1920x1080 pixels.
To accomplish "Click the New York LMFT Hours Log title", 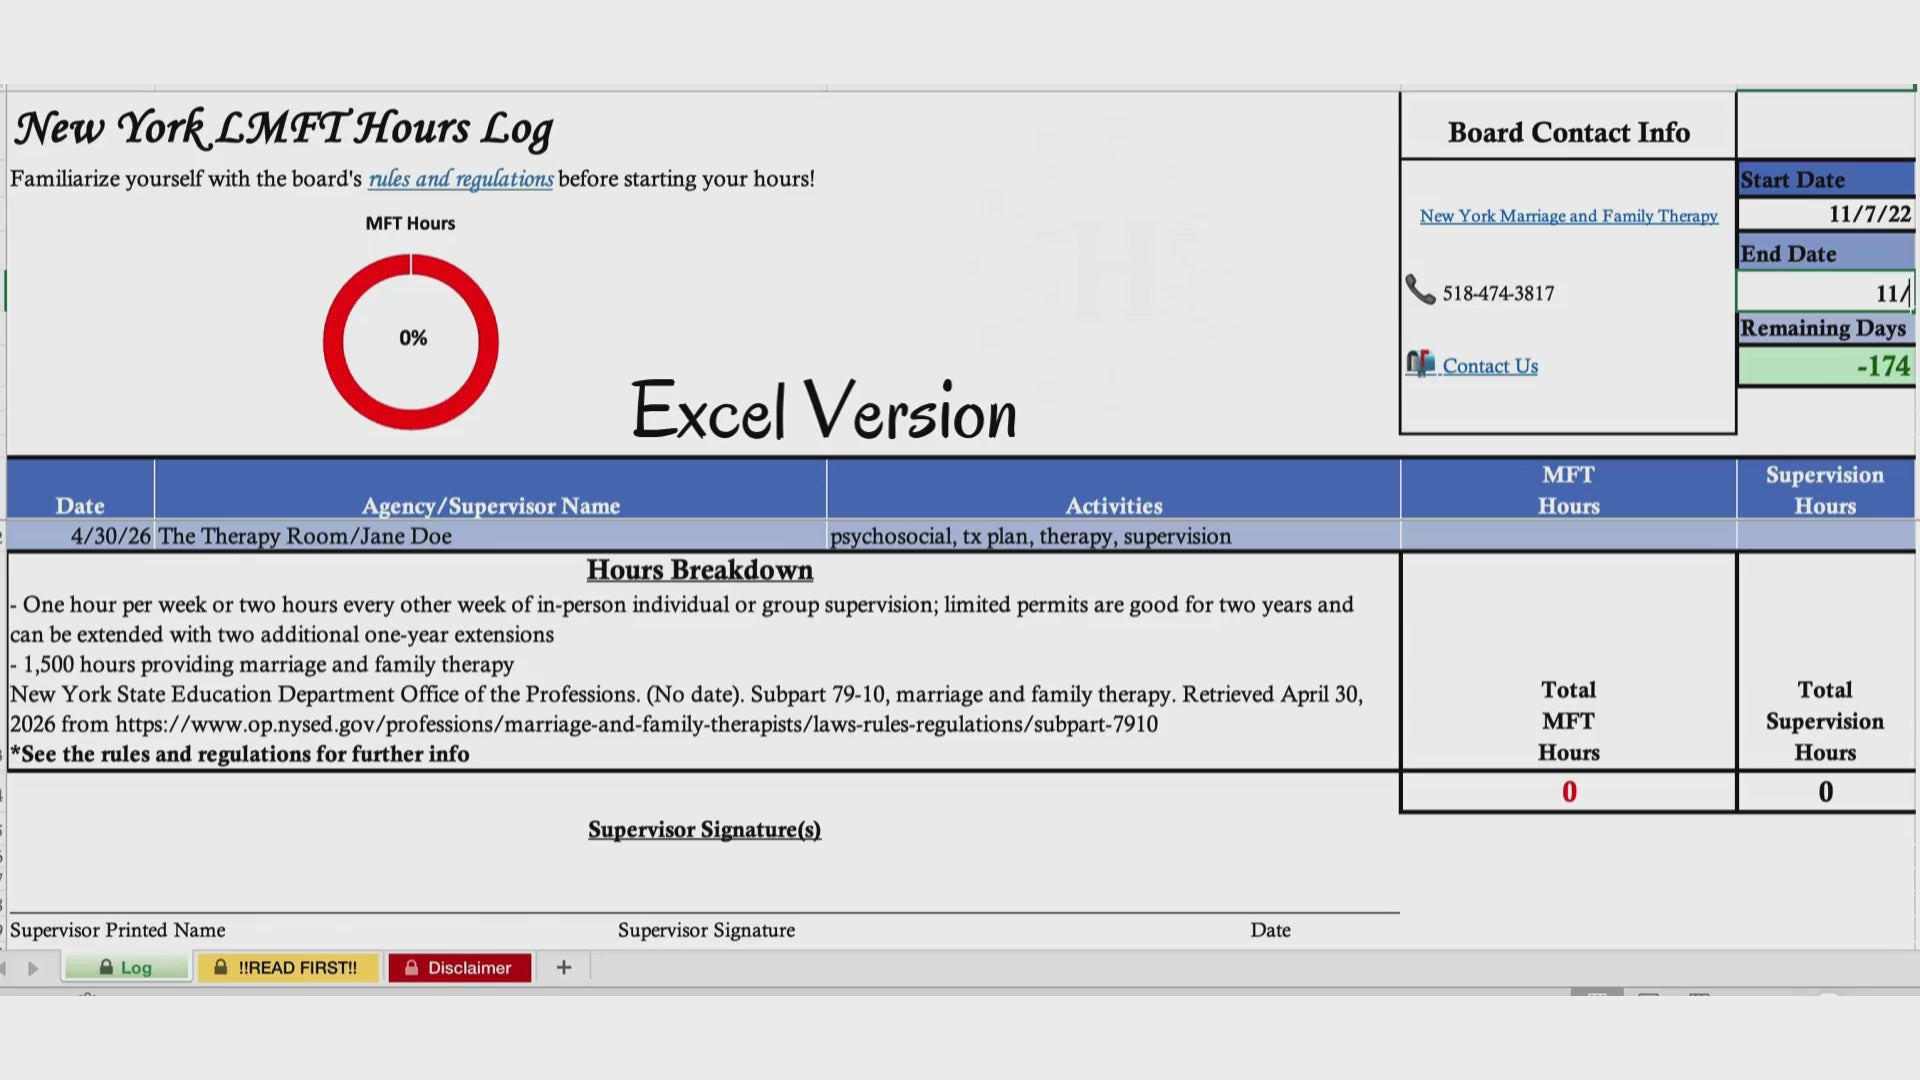I will pyautogui.click(x=284, y=129).
